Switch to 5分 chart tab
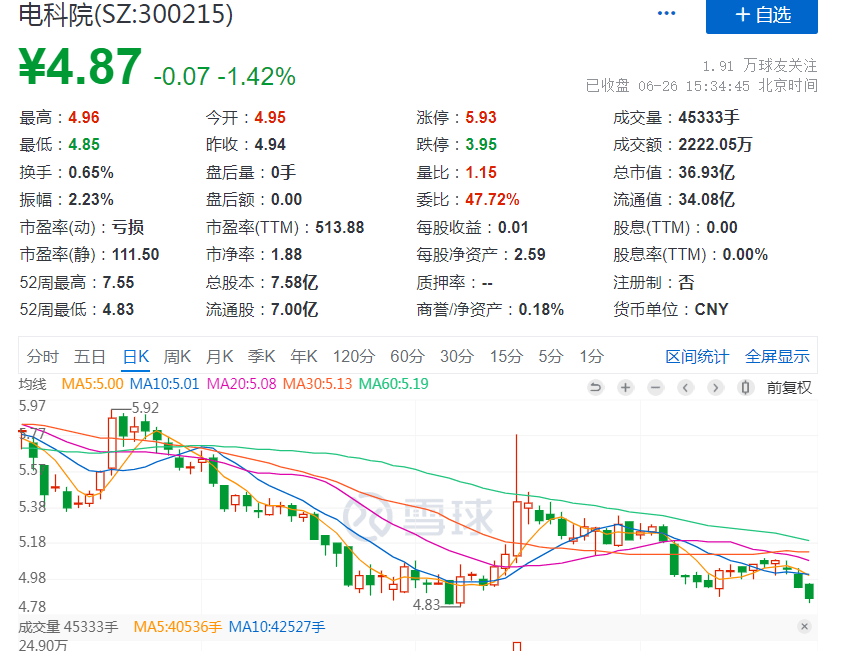Image resolution: width=847 pixels, height=651 pixels. point(551,357)
